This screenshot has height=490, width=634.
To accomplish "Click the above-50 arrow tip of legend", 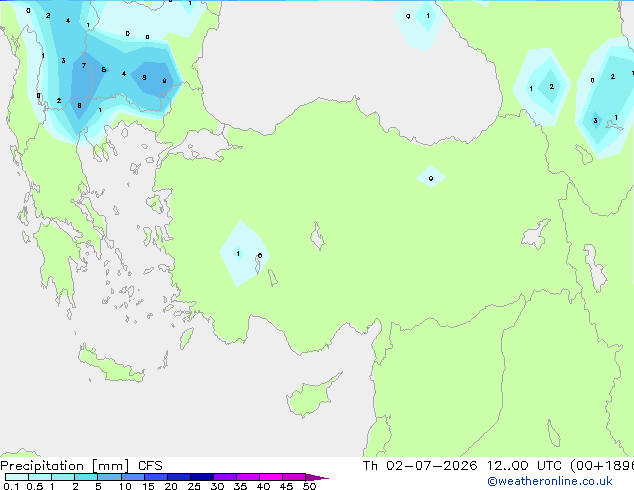I will 317,477.
